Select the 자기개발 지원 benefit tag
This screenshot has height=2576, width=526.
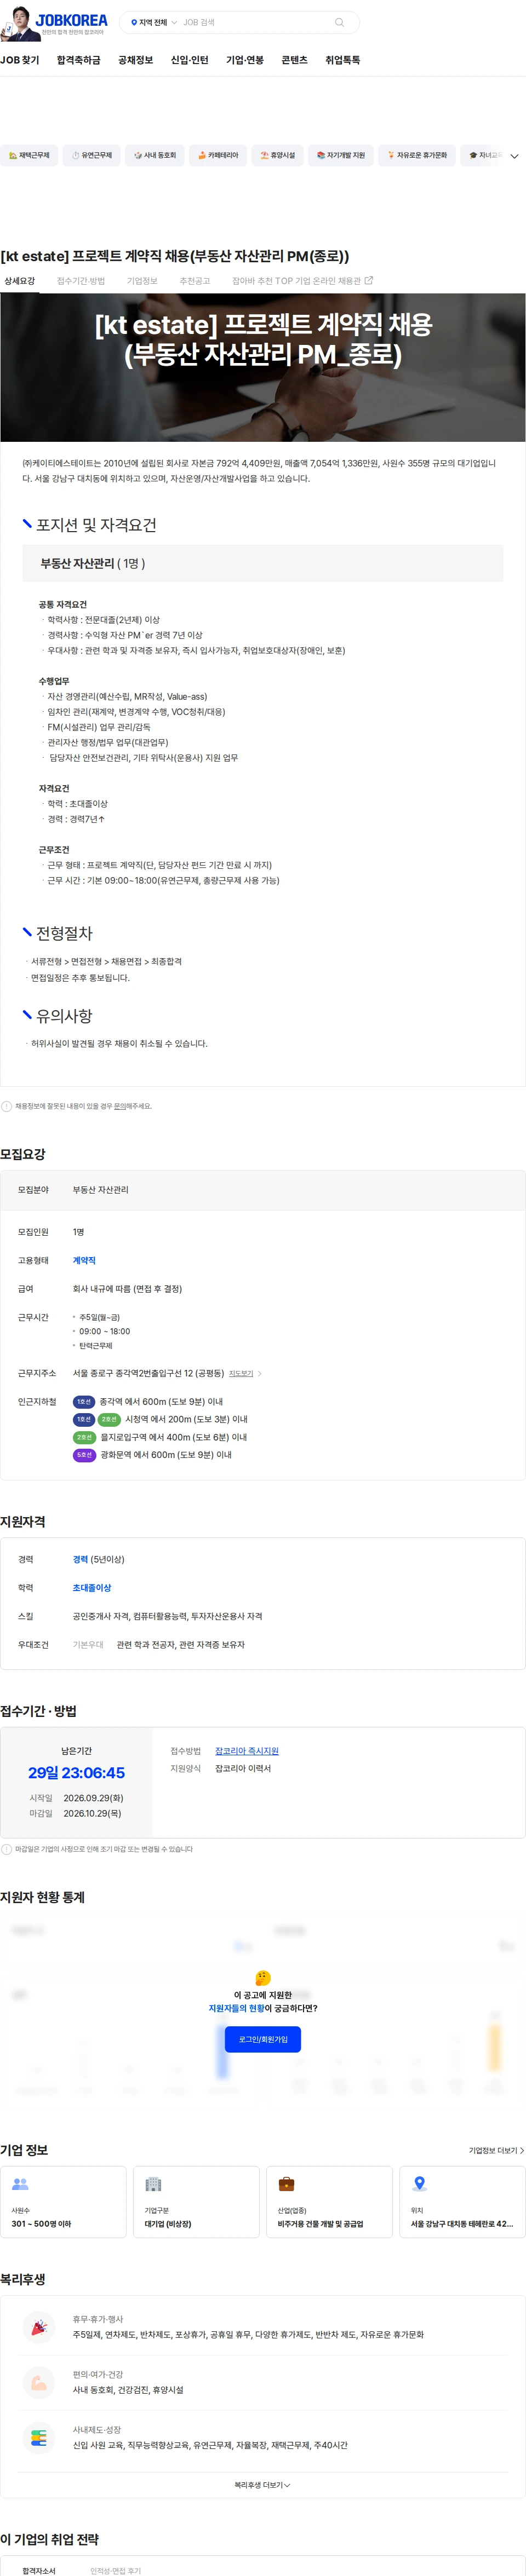click(341, 155)
